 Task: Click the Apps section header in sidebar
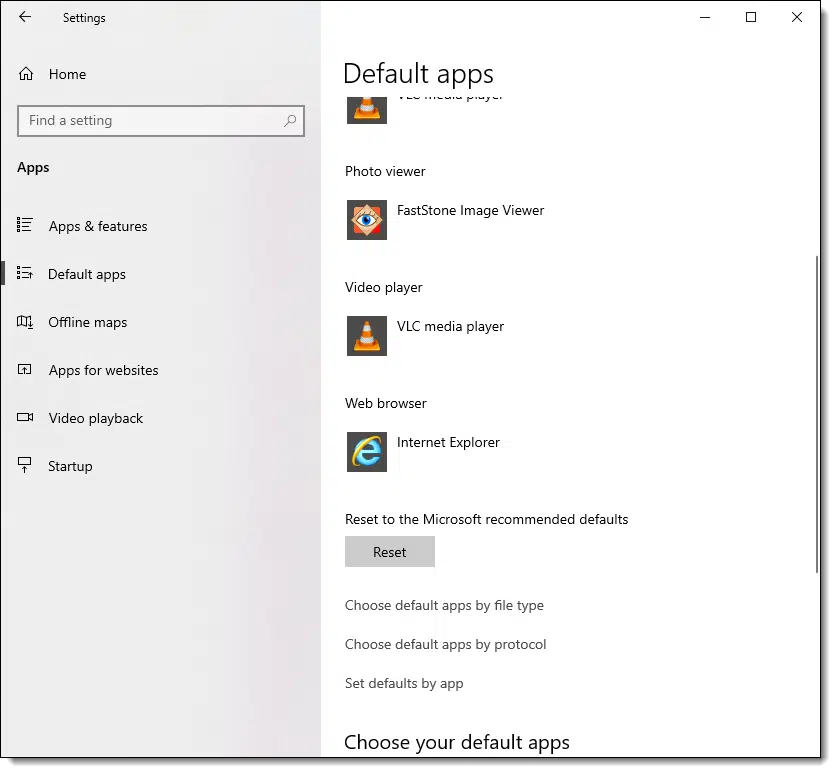[33, 167]
